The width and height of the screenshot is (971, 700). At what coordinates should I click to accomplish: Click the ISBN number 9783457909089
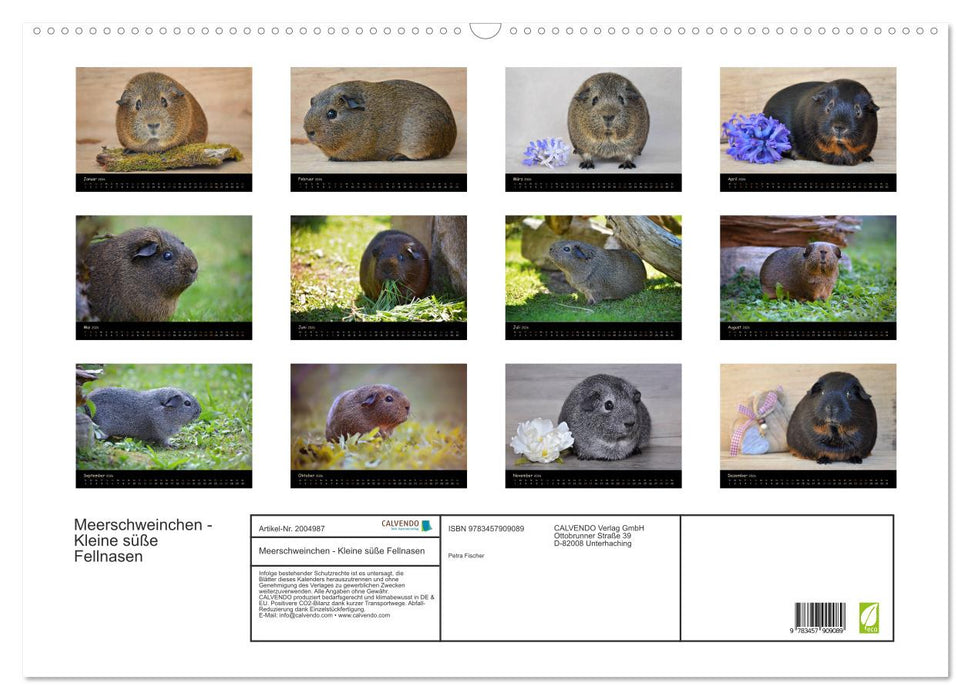tap(487, 528)
